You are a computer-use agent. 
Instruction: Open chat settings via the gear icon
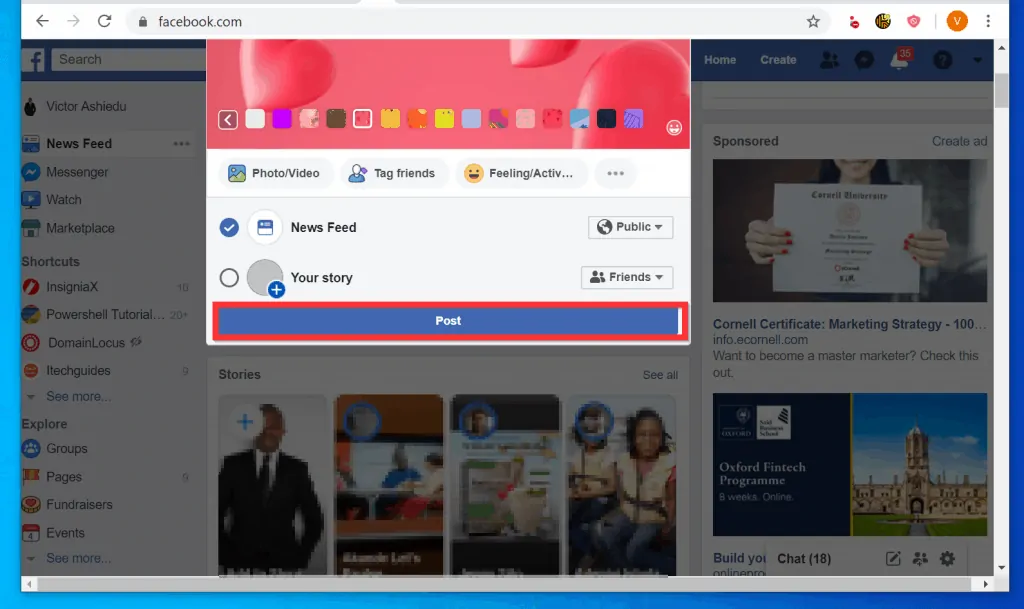coord(947,559)
